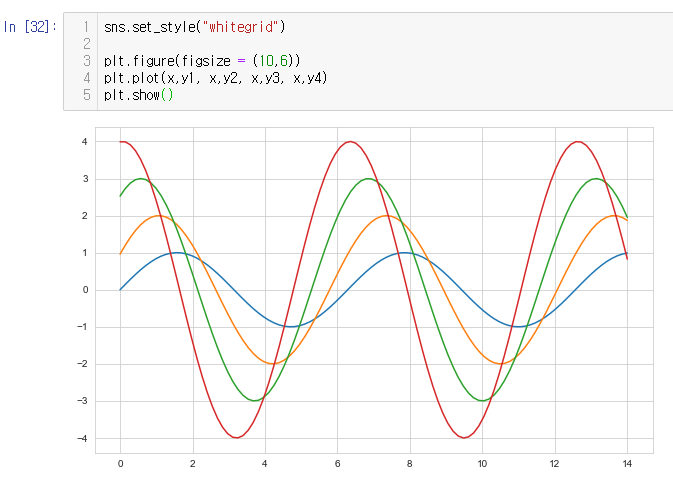673x485 pixels.
Task: Click the empty second code line
Action: 200,44
